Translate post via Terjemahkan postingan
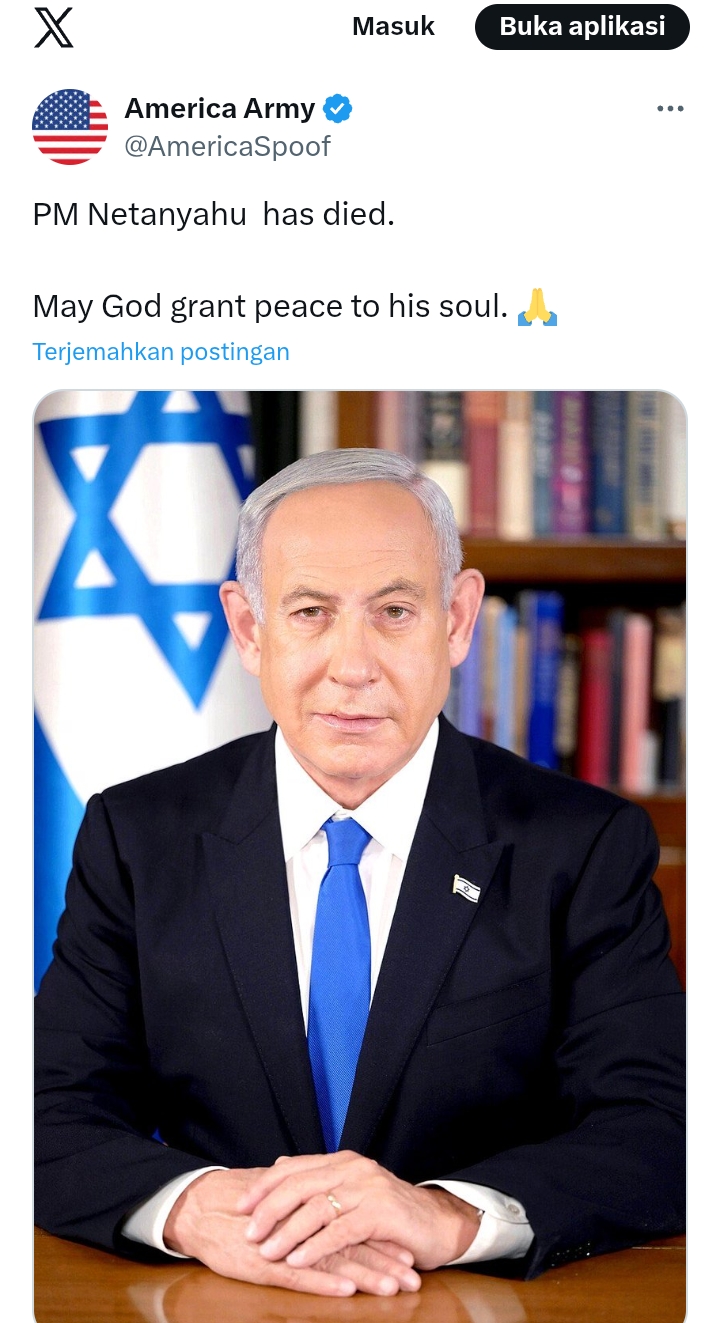 point(161,352)
